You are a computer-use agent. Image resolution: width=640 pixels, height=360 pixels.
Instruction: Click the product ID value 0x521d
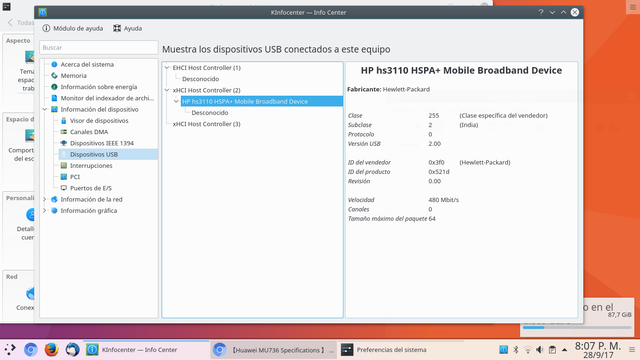(438, 172)
